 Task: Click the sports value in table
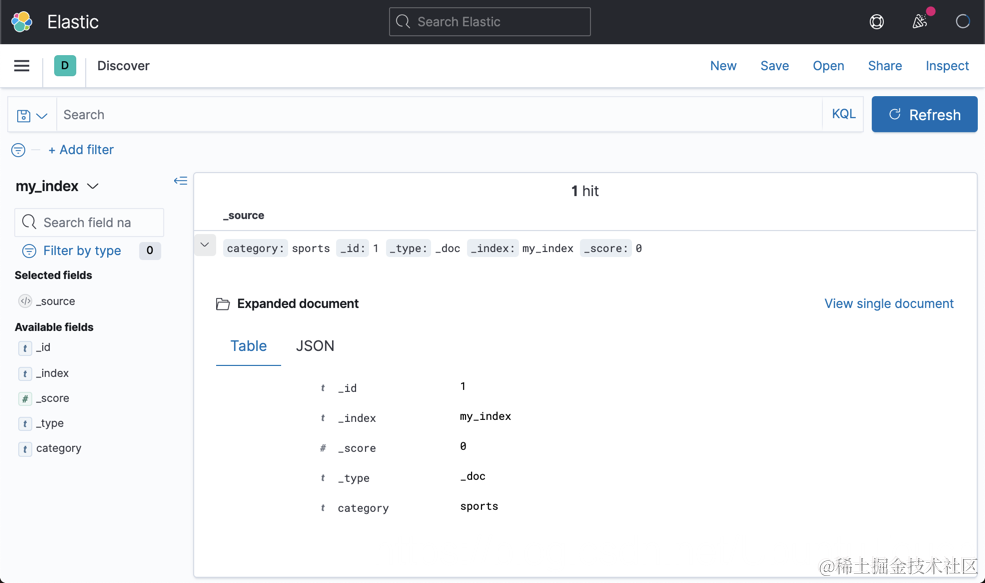[x=479, y=506]
